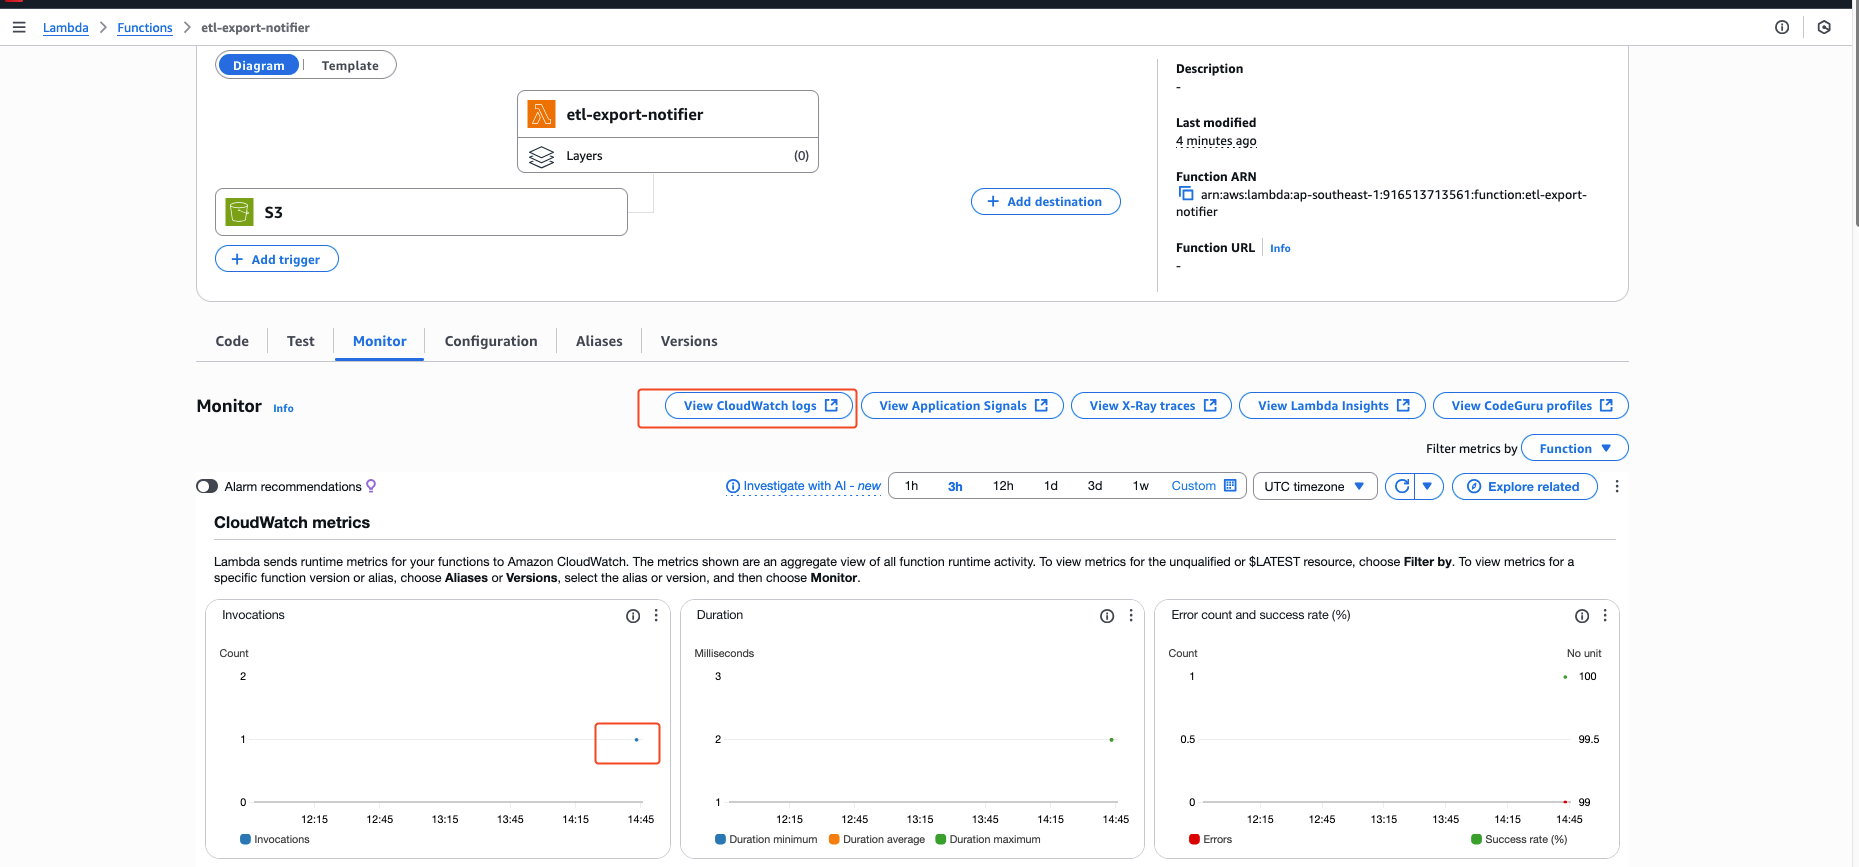Select the 12h time range
1859x867 pixels.
click(x=1003, y=486)
